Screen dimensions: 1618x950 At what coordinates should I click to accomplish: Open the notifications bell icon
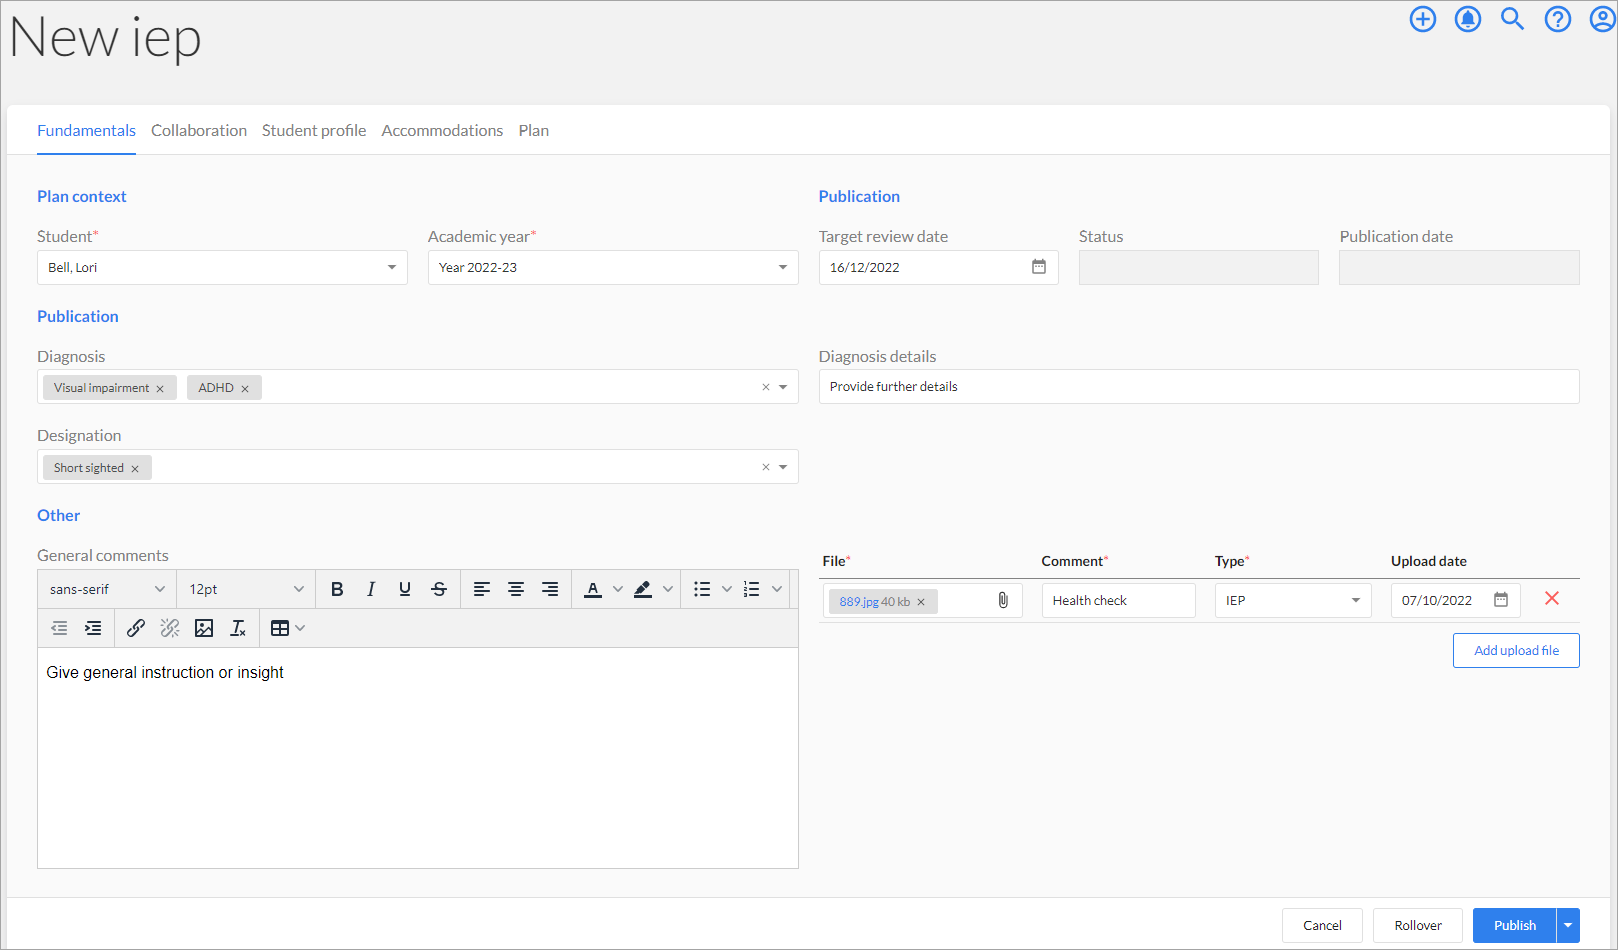point(1468,19)
